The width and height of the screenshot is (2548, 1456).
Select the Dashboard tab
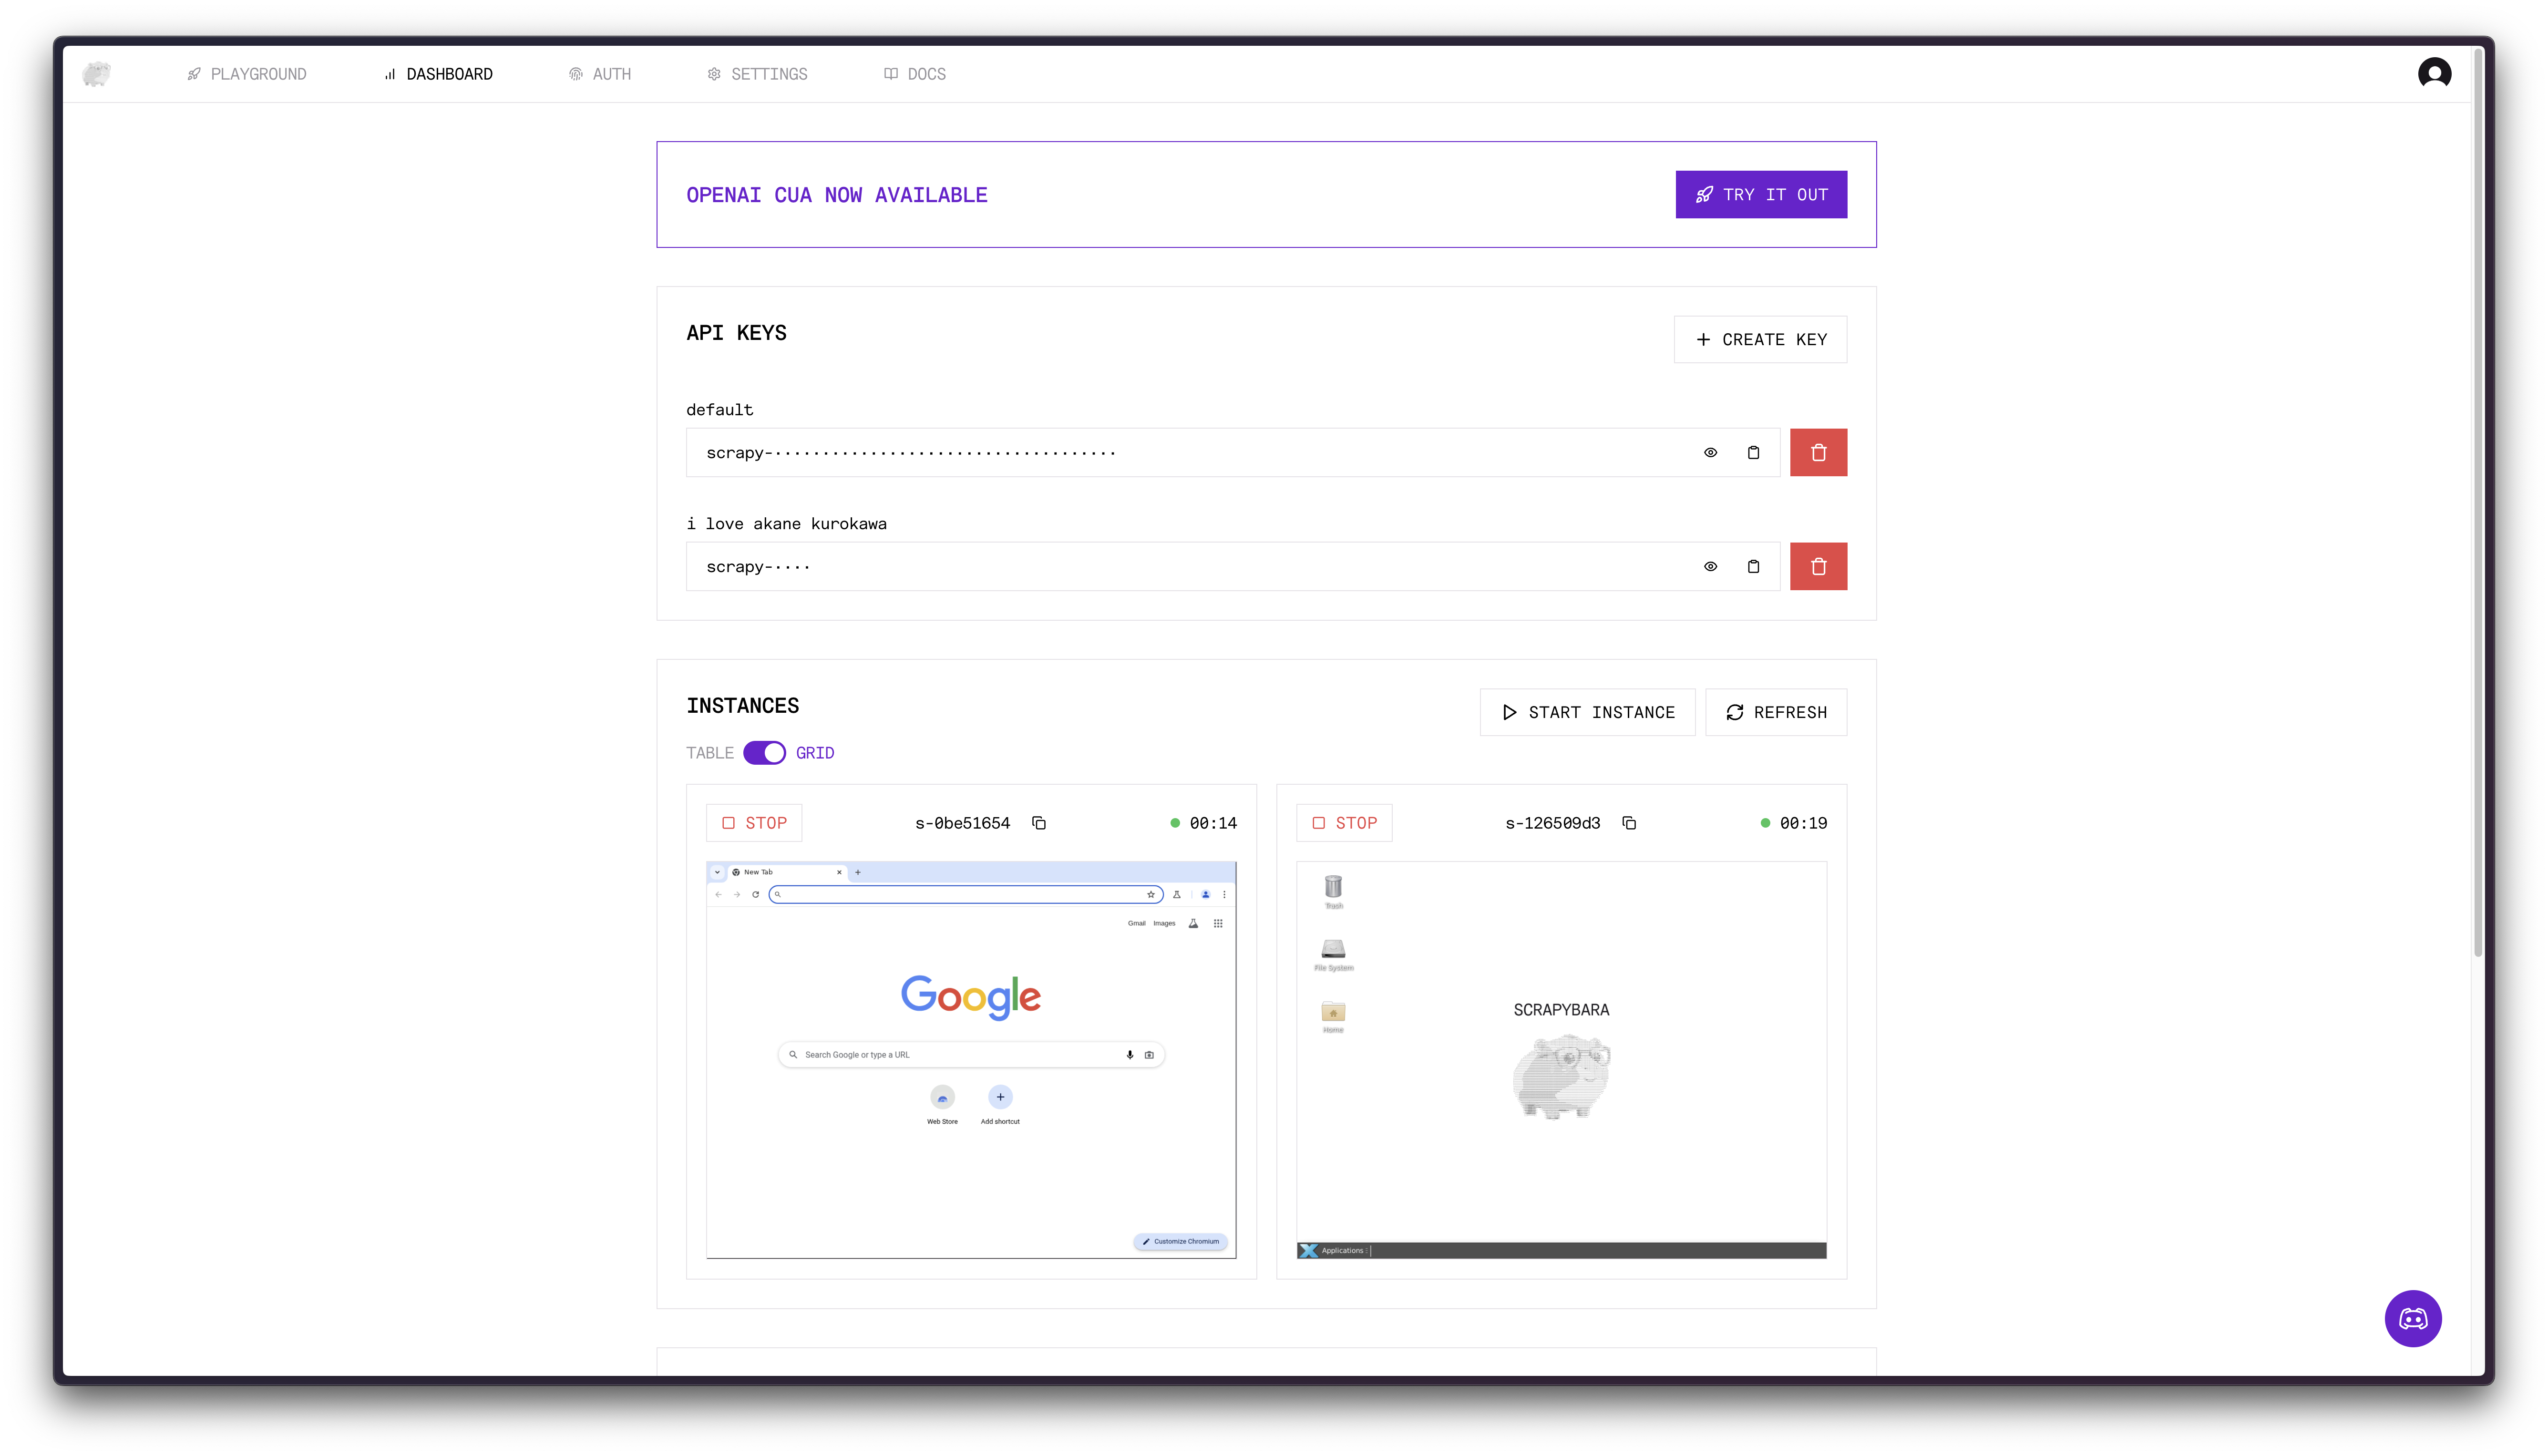(x=438, y=74)
